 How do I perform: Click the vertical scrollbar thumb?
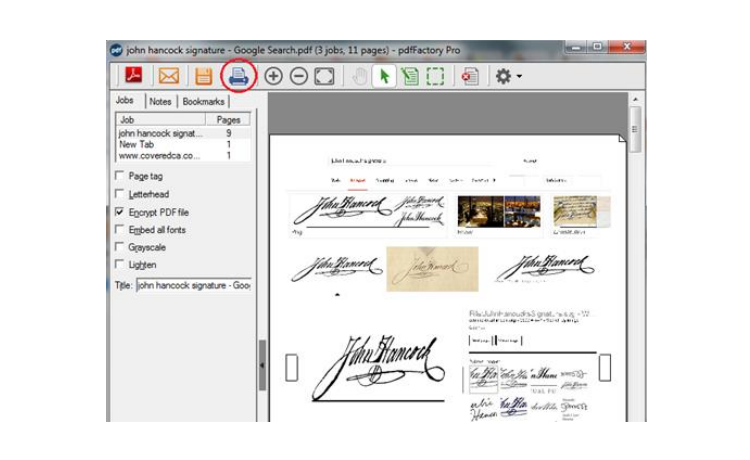[635, 129]
